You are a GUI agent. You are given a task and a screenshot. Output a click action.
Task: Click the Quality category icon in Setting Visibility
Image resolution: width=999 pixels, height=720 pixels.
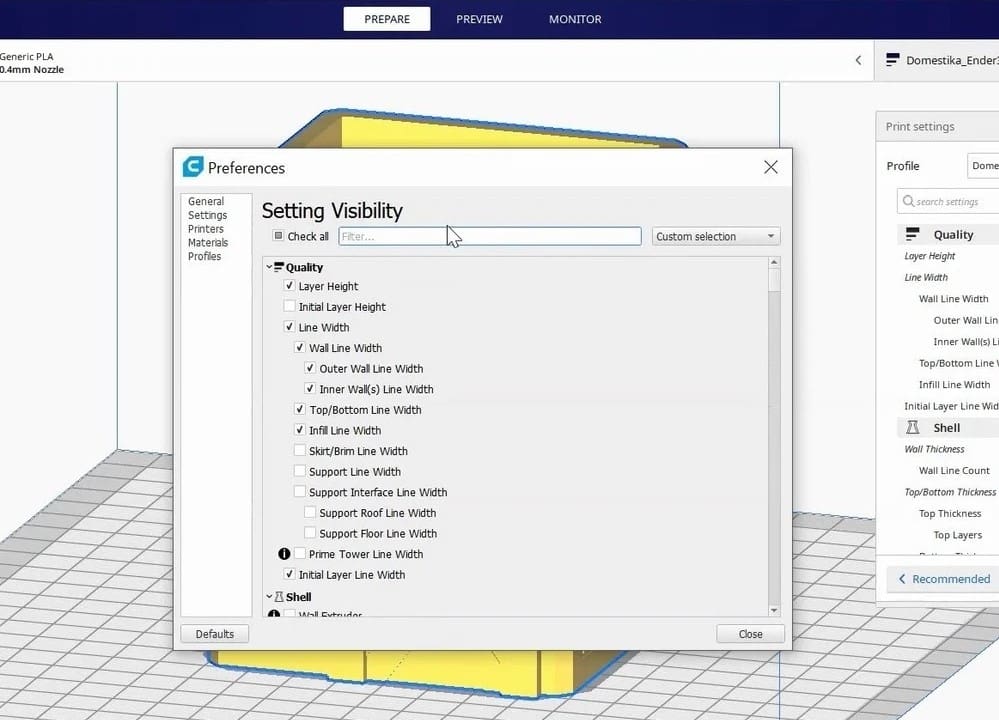279,267
